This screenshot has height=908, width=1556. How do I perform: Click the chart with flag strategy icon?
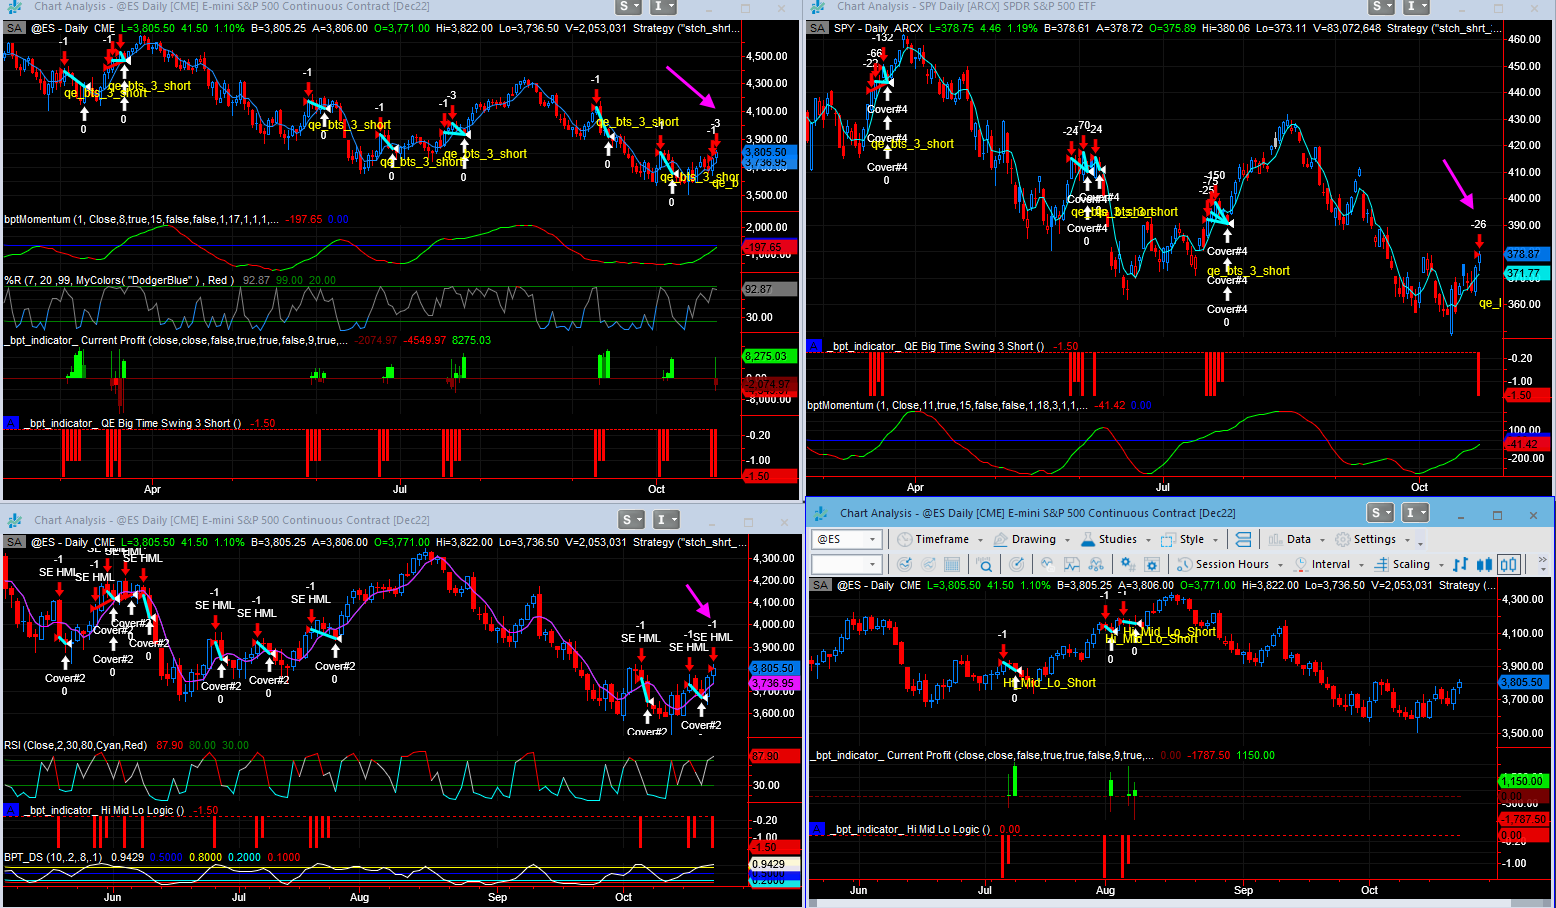[x=1072, y=564]
